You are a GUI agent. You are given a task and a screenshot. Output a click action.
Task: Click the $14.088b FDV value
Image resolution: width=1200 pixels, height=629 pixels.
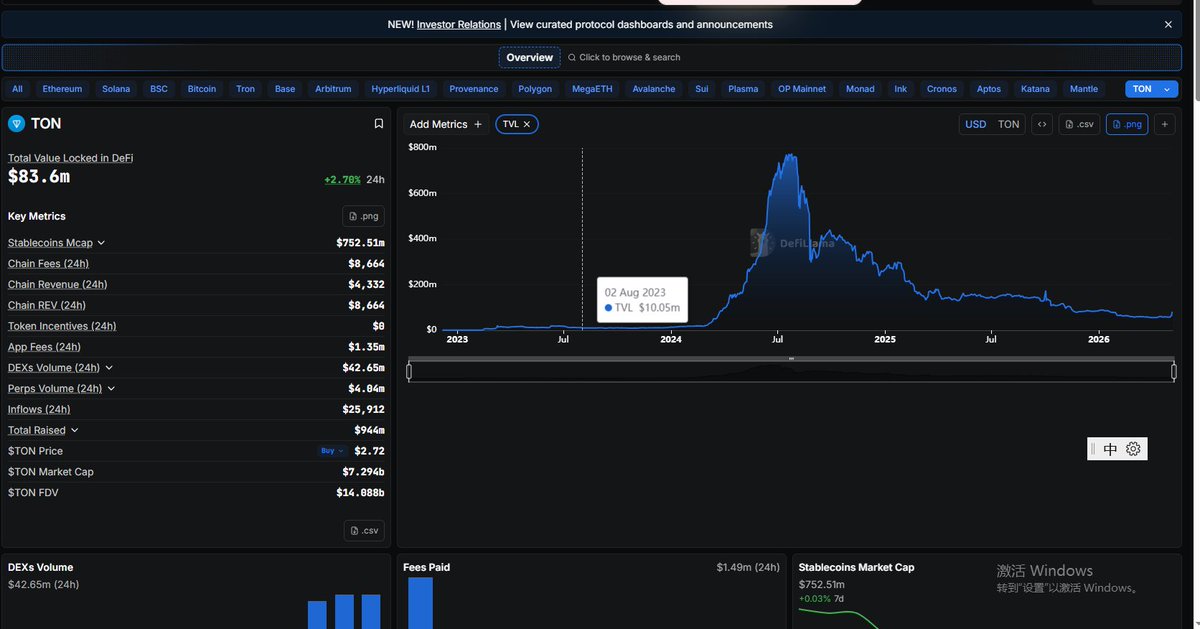point(360,493)
